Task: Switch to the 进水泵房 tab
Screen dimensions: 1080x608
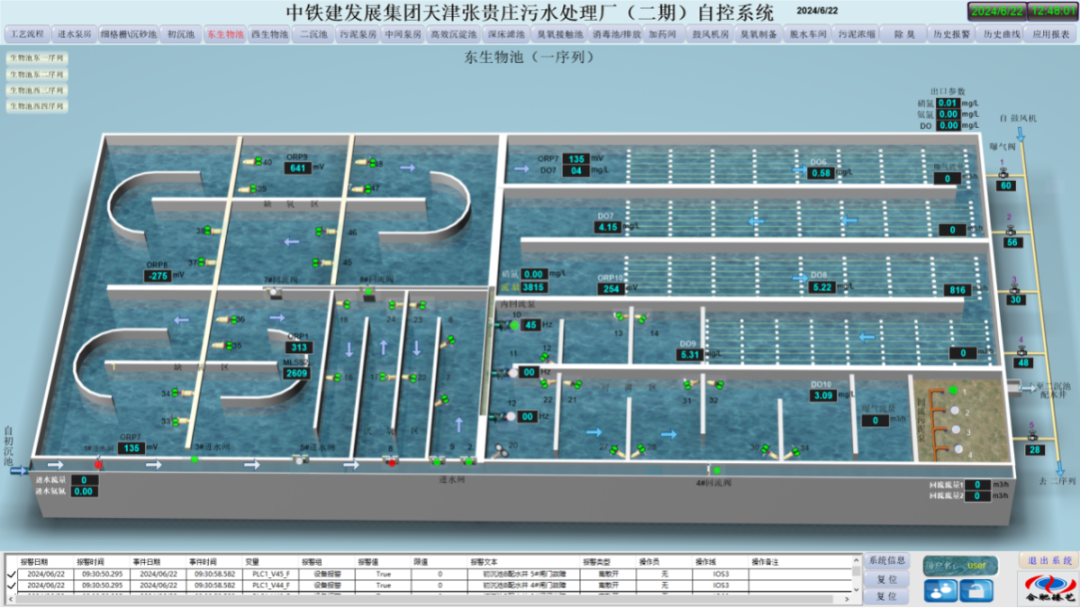Action: click(x=74, y=34)
